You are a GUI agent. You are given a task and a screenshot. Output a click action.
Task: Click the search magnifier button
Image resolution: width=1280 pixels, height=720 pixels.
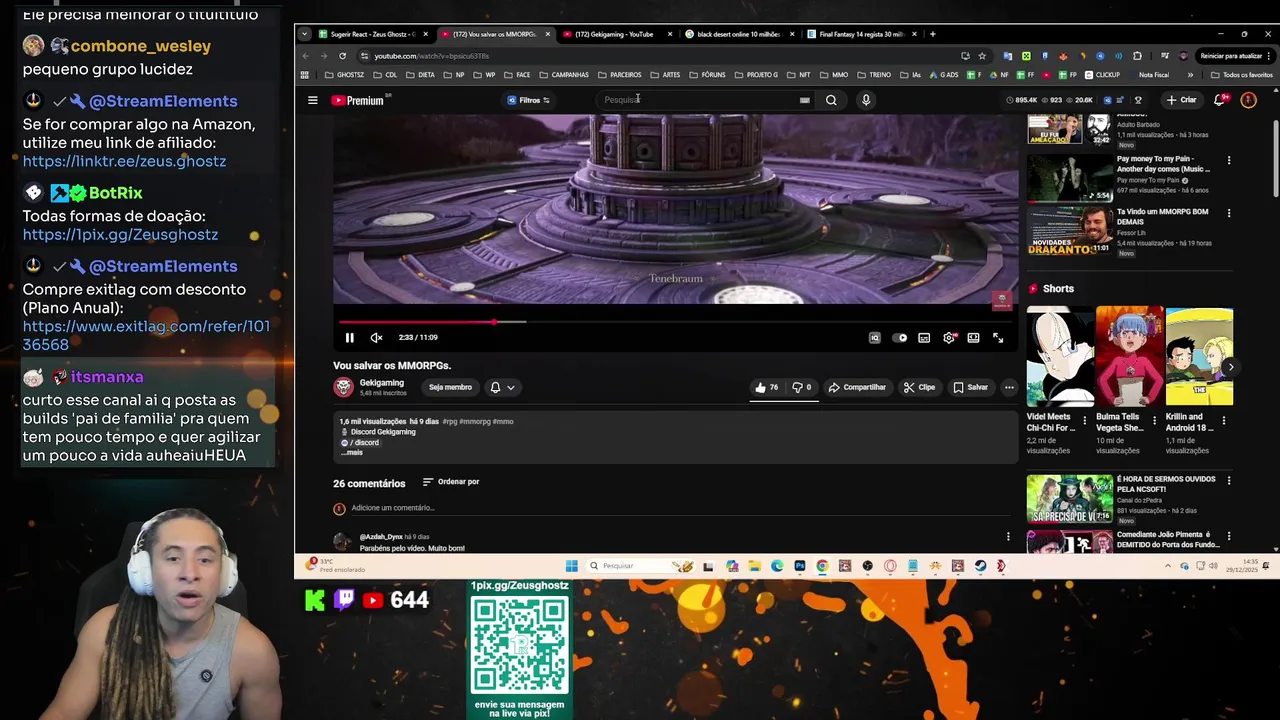831,100
